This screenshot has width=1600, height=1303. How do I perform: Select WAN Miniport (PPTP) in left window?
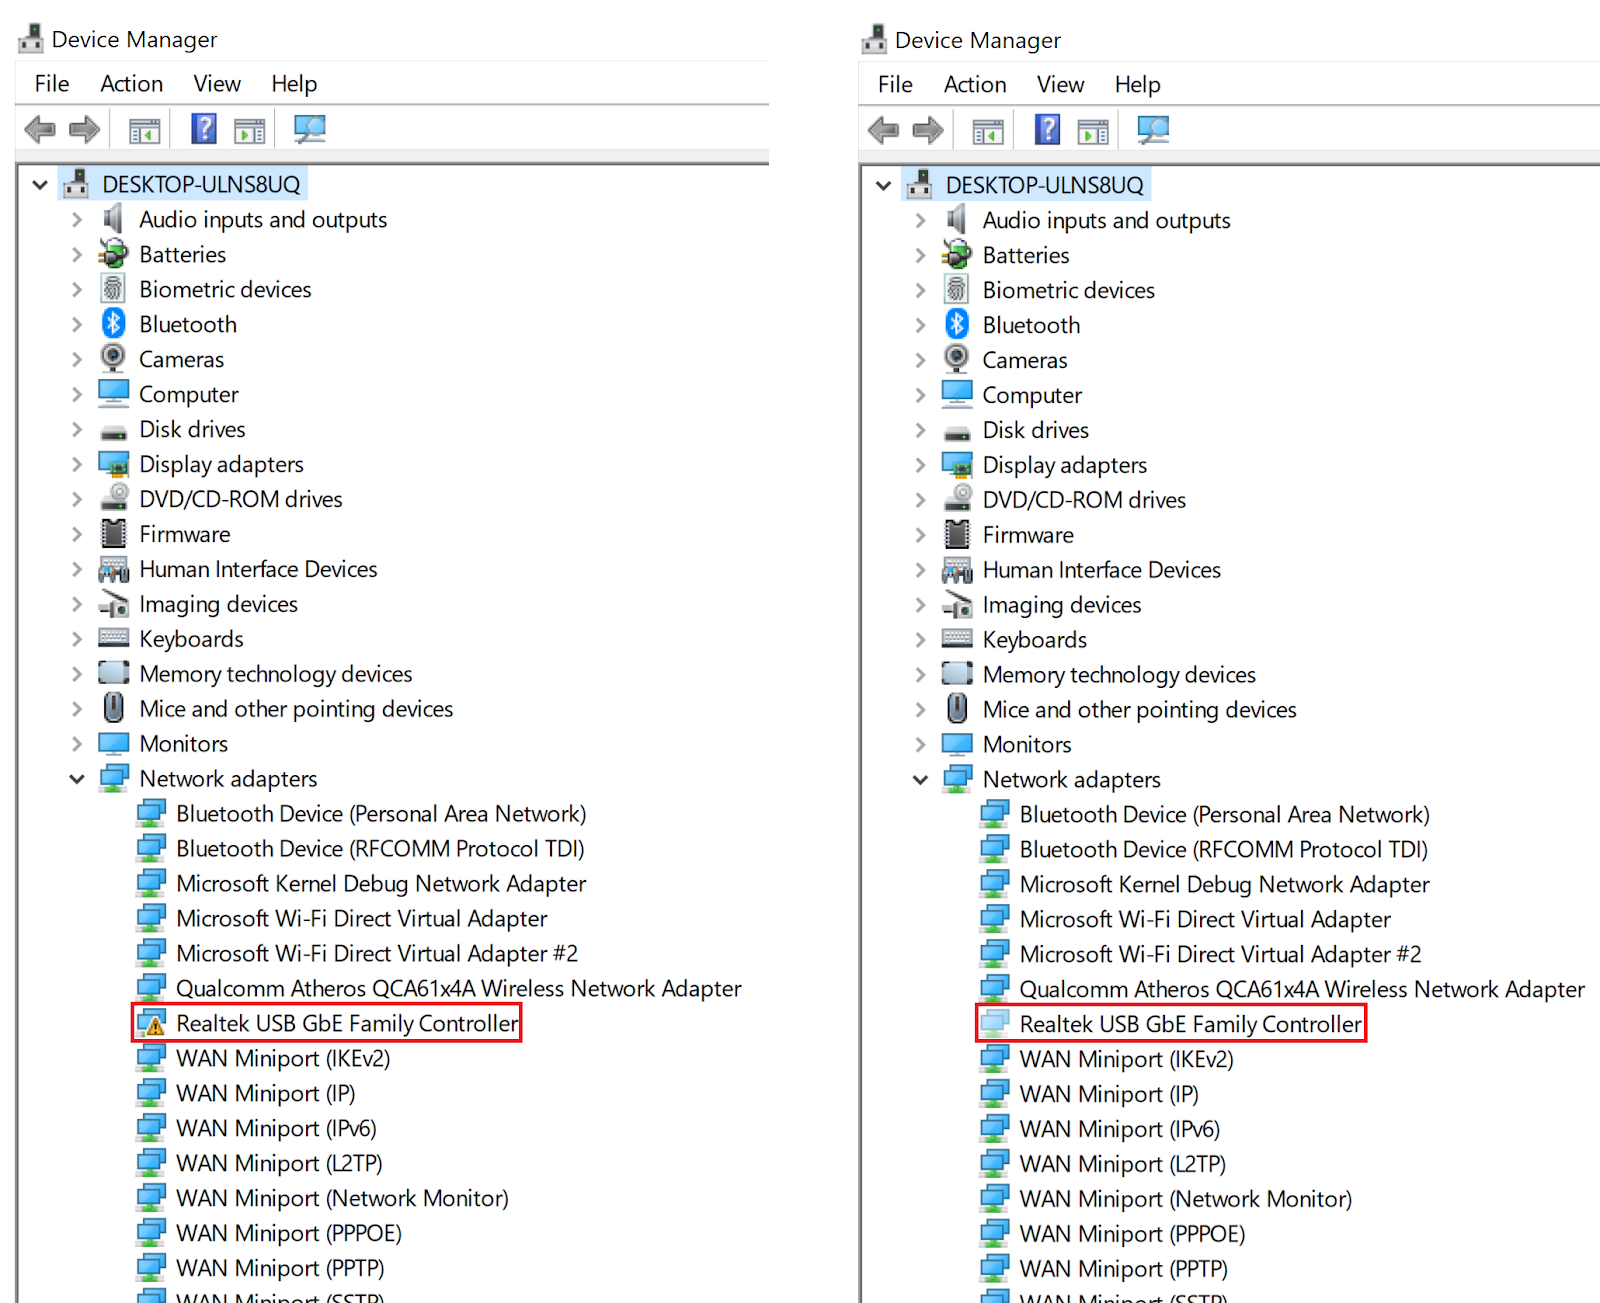(280, 1268)
